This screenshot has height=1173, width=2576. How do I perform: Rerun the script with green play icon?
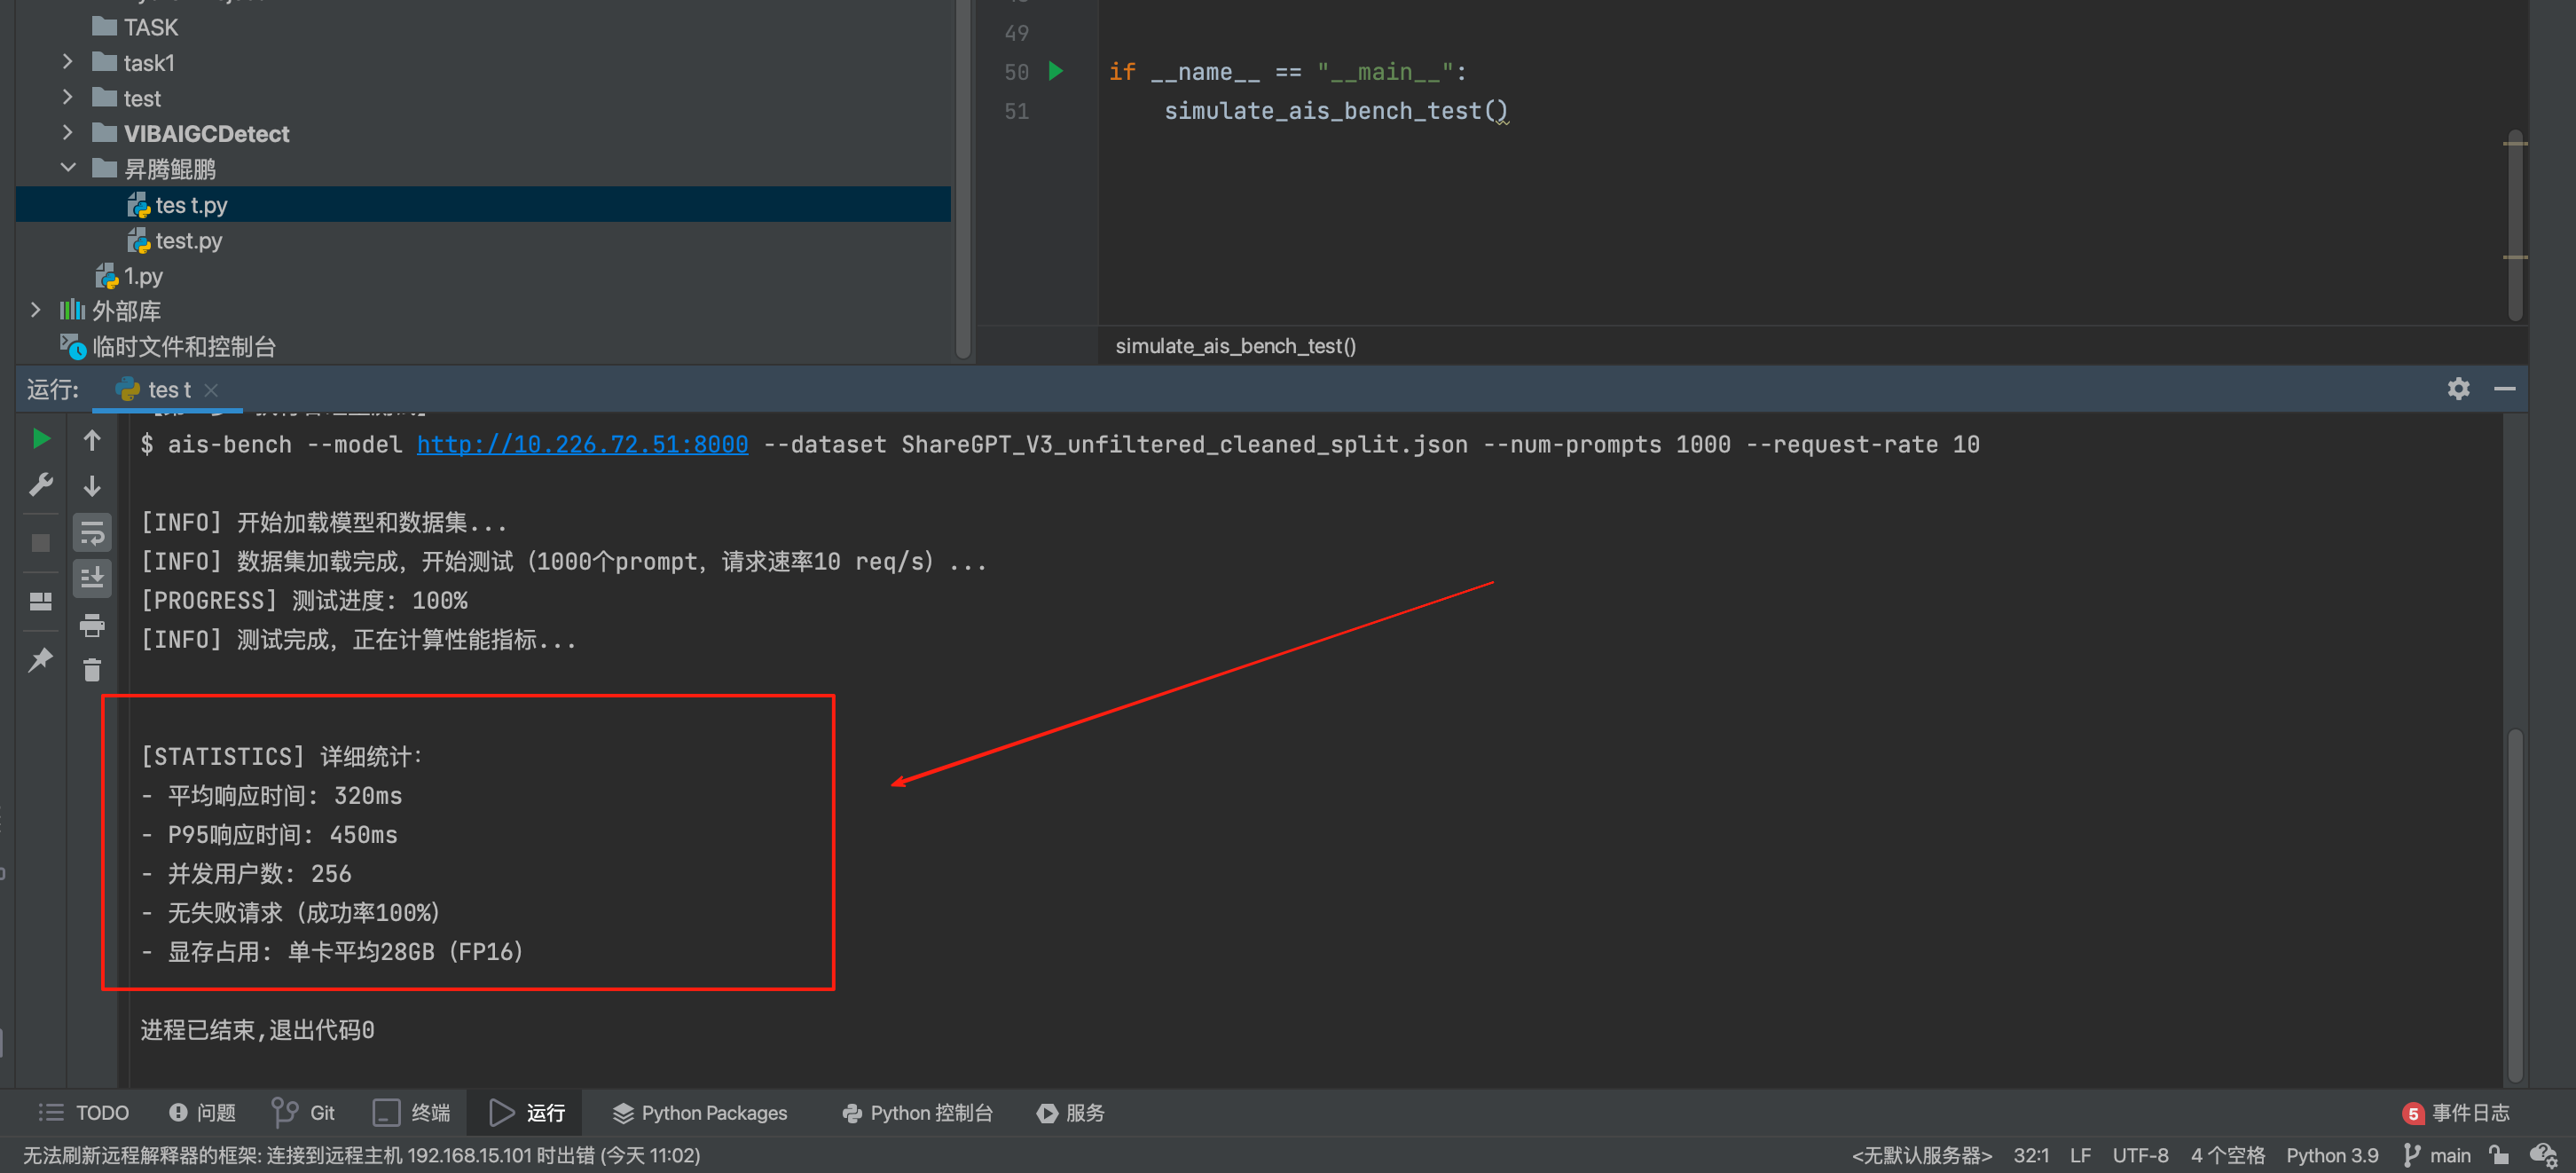pyautogui.click(x=41, y=438)
